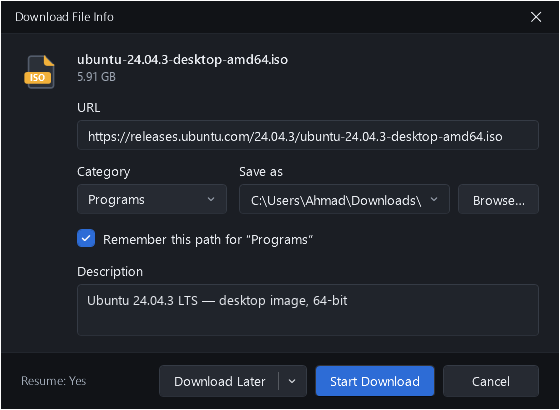This screenshot has width=560, height=410.
Task: Click the ISO file type icon
Action: pos(39,71)
